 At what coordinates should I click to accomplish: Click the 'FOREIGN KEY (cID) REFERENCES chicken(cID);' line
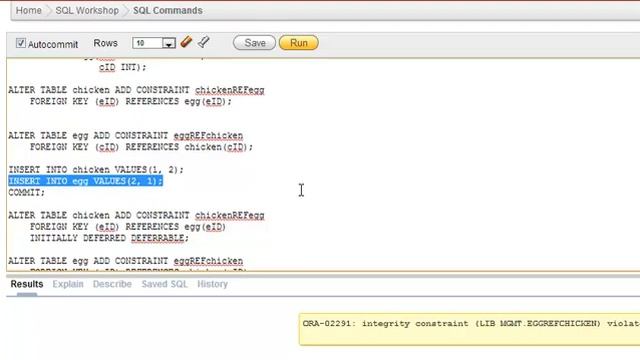pyautogui.click(x=141, y=147)
